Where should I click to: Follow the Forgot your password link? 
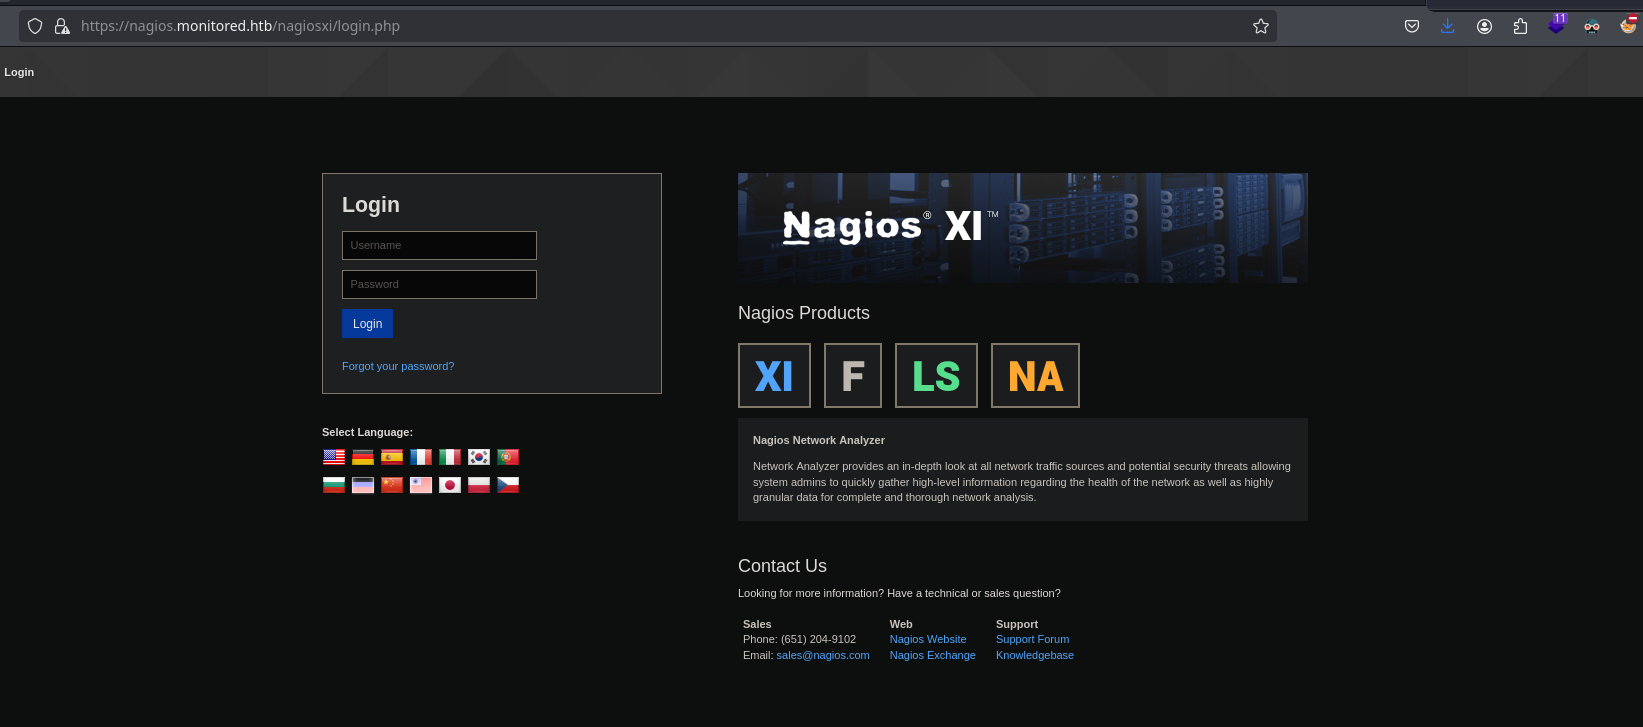click(398, 366)
